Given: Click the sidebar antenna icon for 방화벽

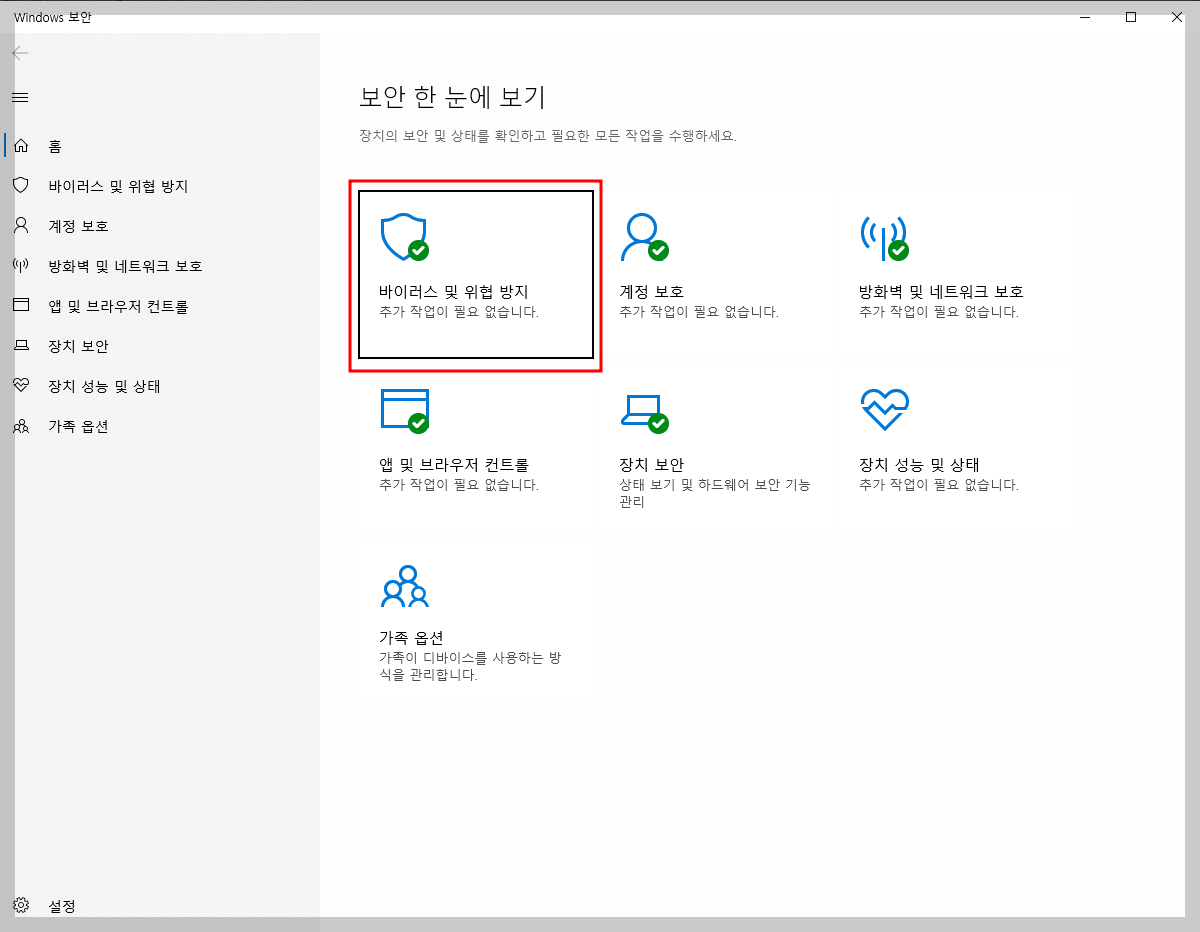Looking at the screenshot, I should point(20,266).
